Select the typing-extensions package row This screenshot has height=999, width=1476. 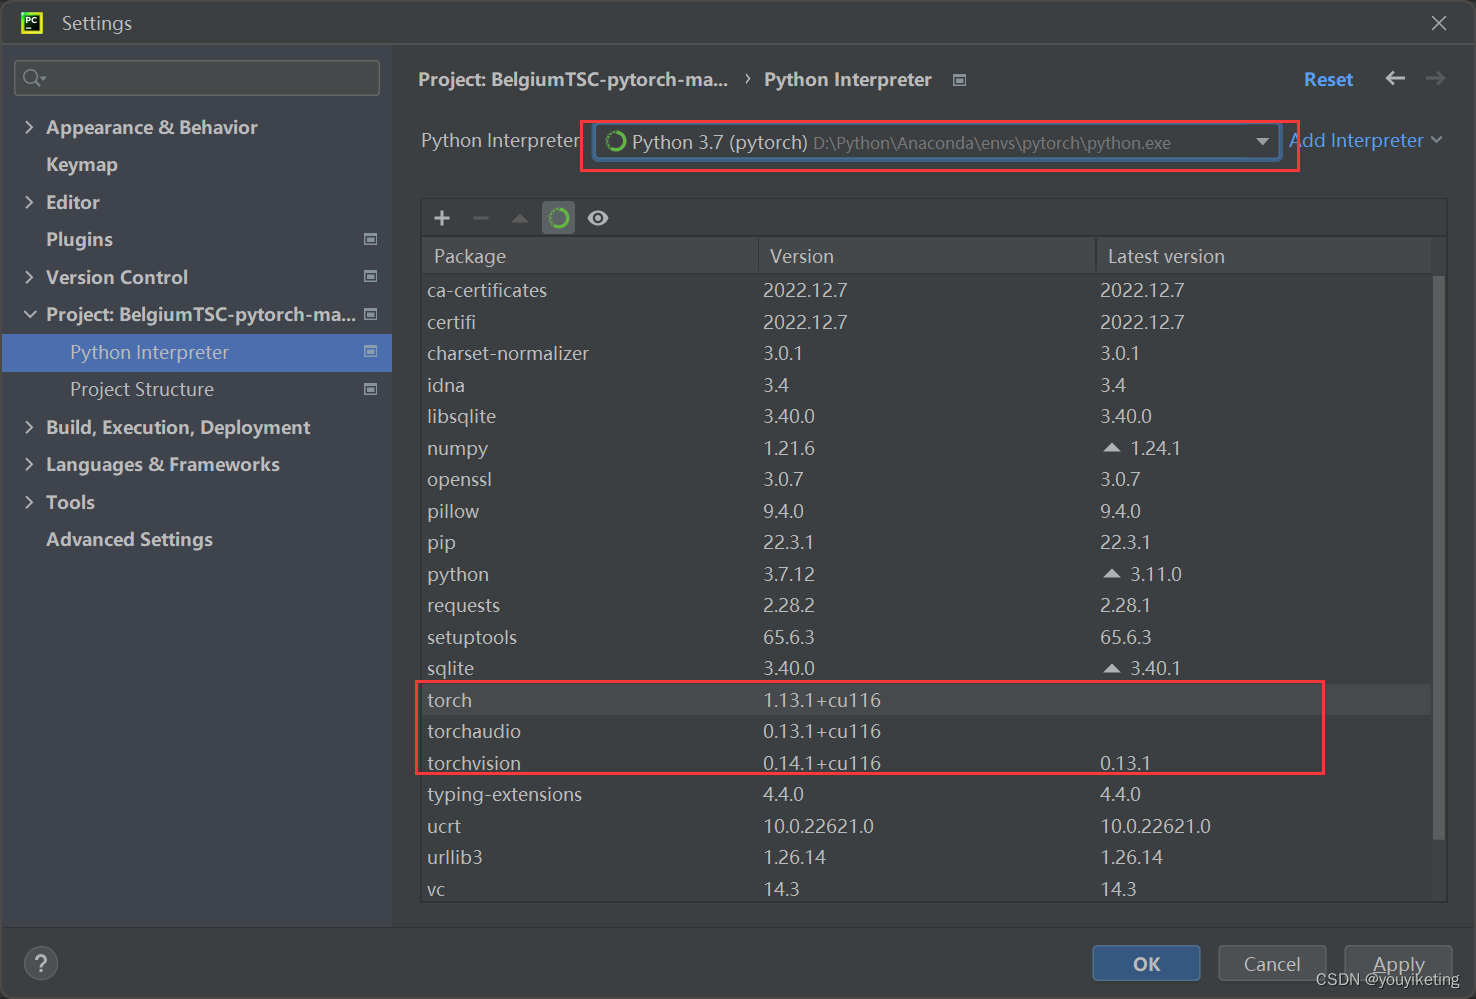926,794
